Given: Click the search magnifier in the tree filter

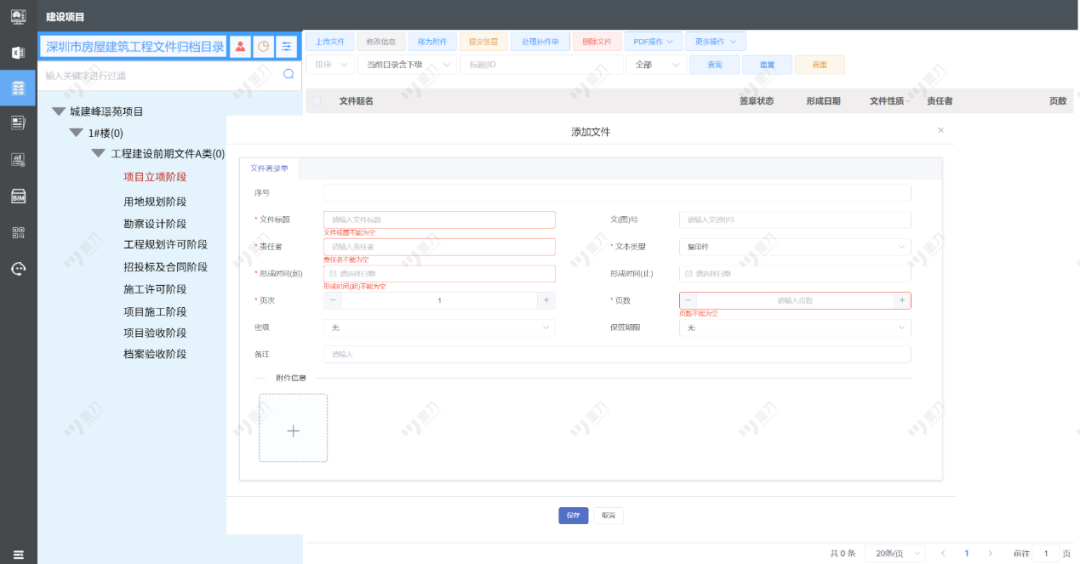Looking at the screenshot, I should coord(289,74).
